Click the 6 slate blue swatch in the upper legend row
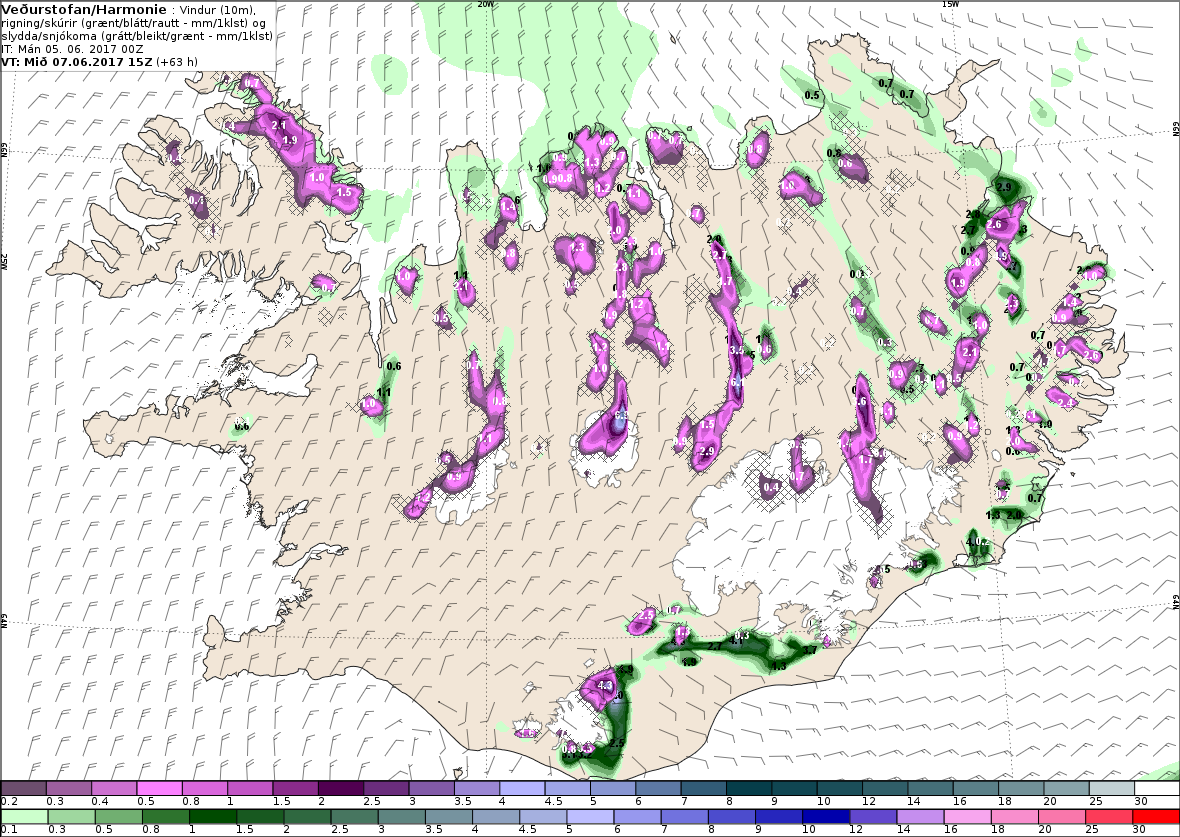 [x=658, y=789]
